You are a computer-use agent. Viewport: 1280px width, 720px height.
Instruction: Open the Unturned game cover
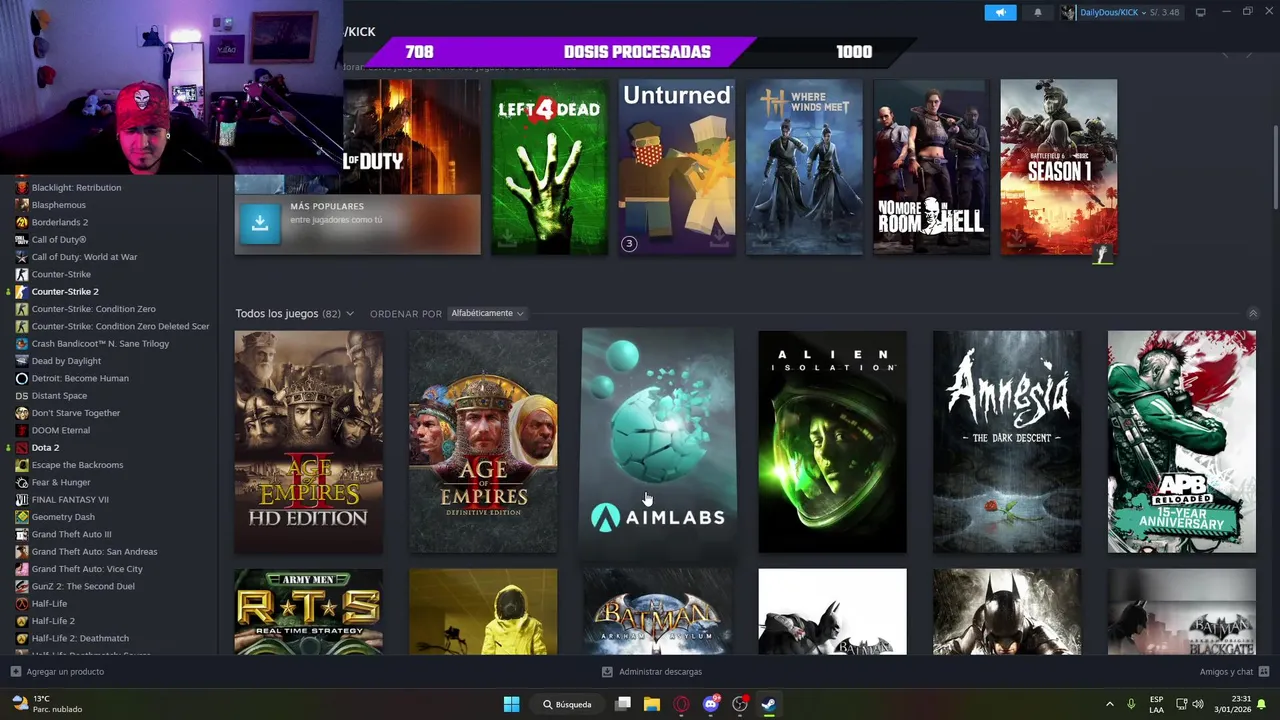676,167
